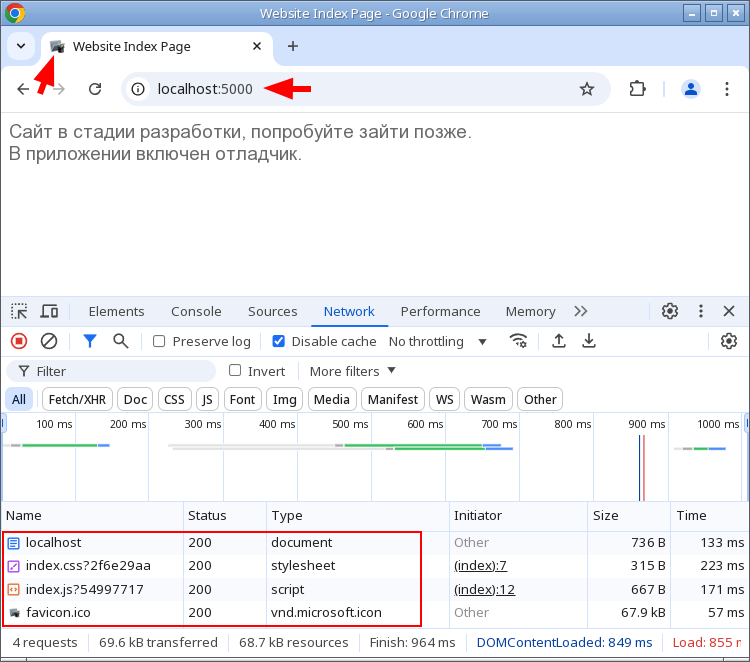Screen dimensions: 750x662
Task: Open the tab search dropdown chevron
Action: tap(21, 46)
